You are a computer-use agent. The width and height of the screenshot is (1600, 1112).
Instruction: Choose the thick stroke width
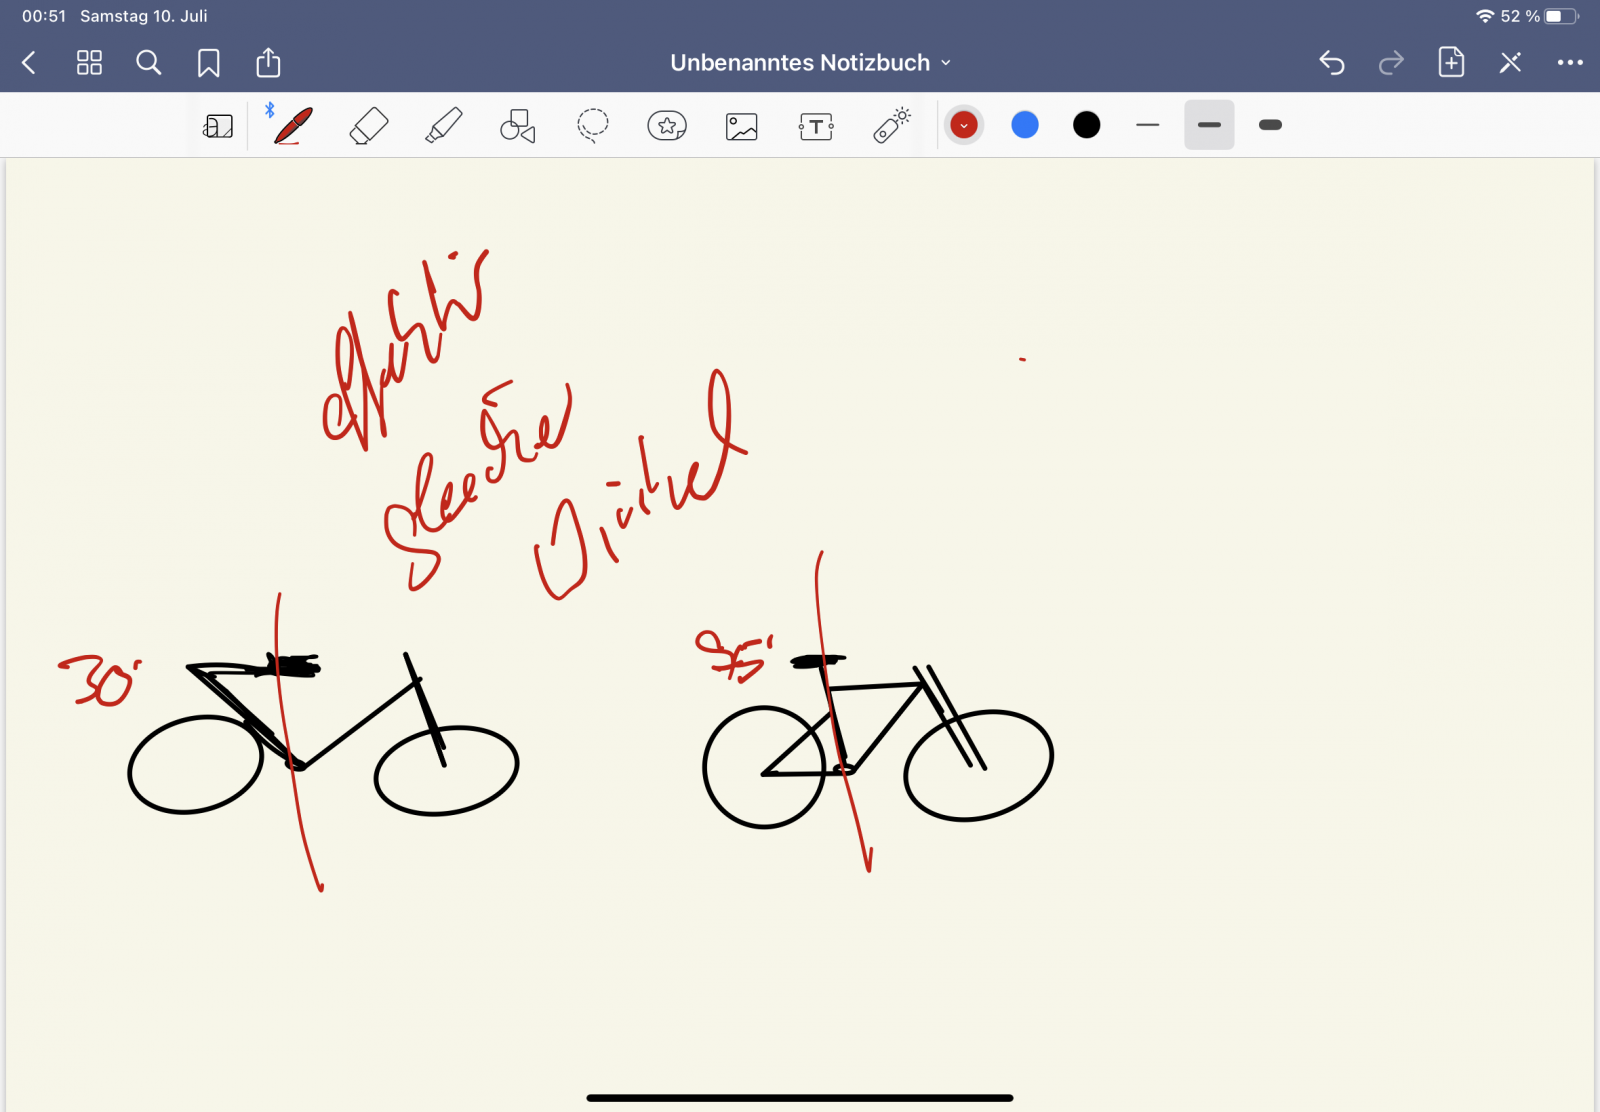[x=1270, y=125]
